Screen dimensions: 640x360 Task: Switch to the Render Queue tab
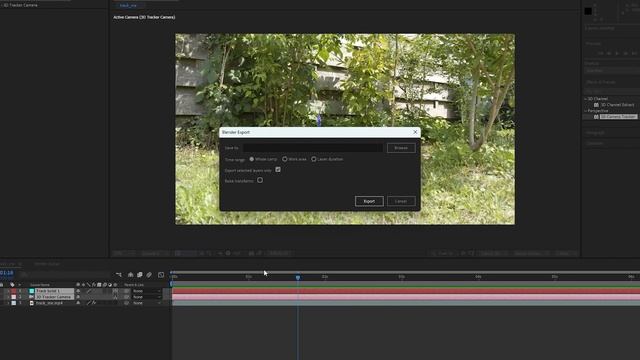pyautogui.click(x=47, y=264)
